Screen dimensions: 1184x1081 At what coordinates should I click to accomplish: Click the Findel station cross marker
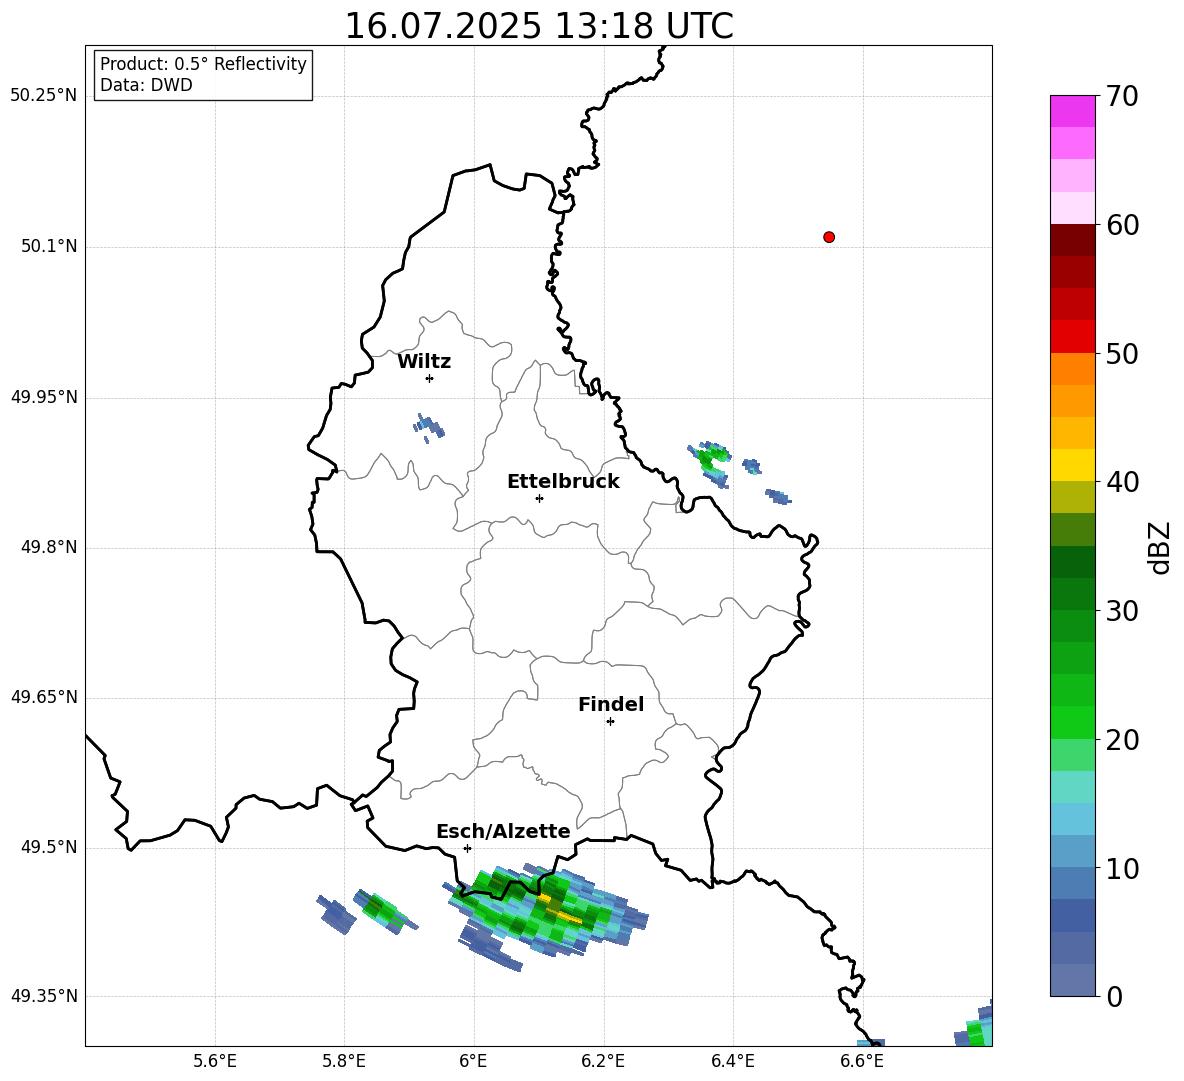tap(610, 722)
